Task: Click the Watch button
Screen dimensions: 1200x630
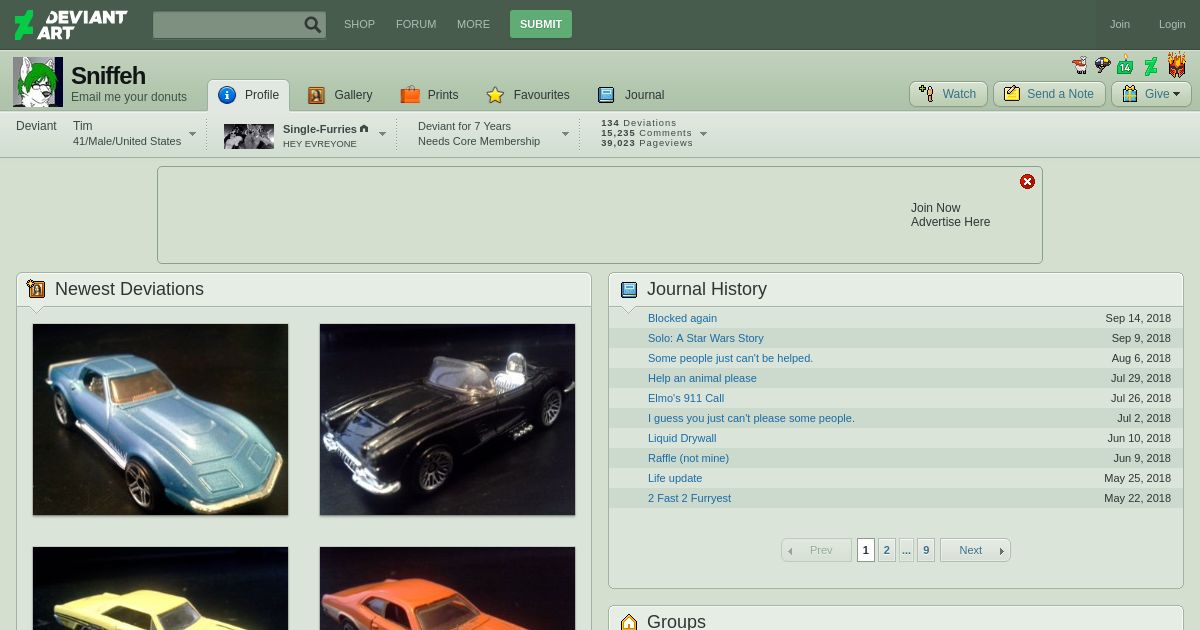Action: pos(948,94)
